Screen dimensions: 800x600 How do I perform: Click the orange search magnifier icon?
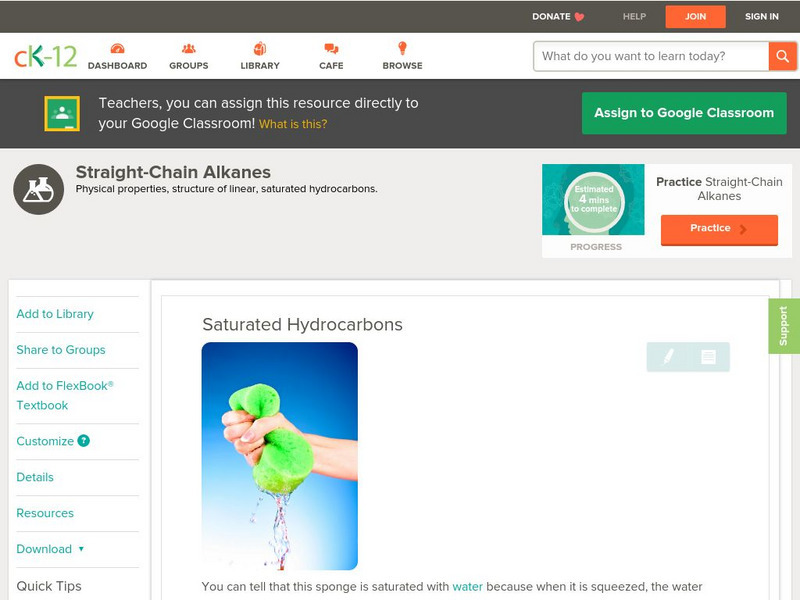coord(783,56)
